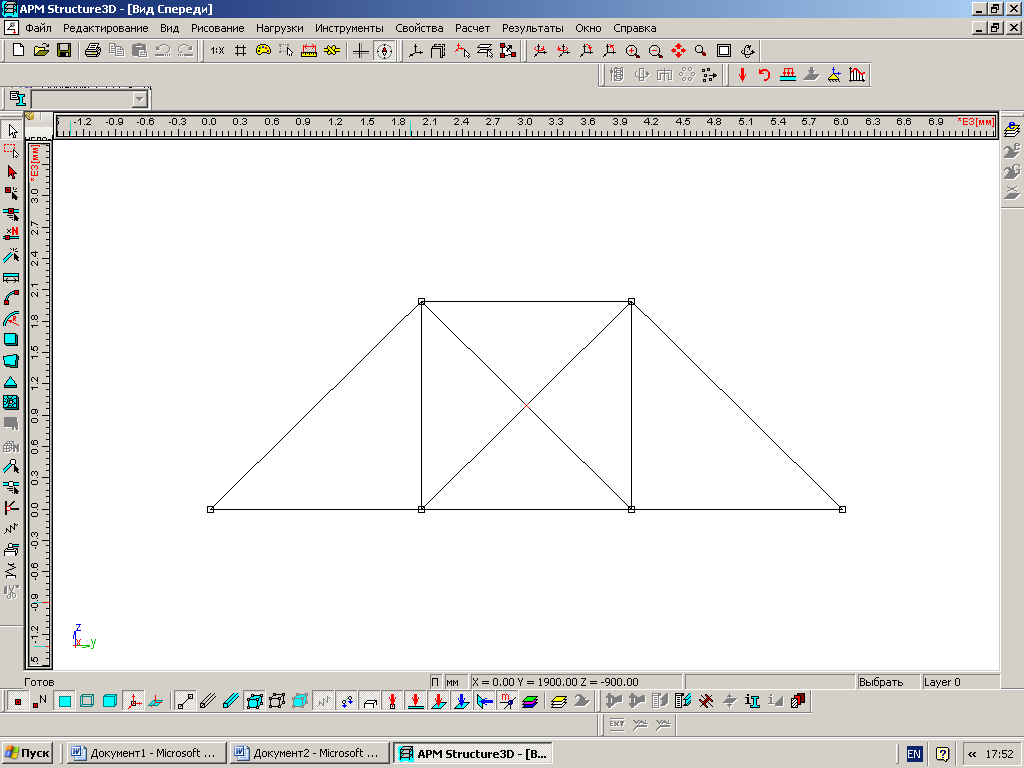This screenshot has height=768, width=1024.
Task: Click the rotate view icon
Action: 748,50
